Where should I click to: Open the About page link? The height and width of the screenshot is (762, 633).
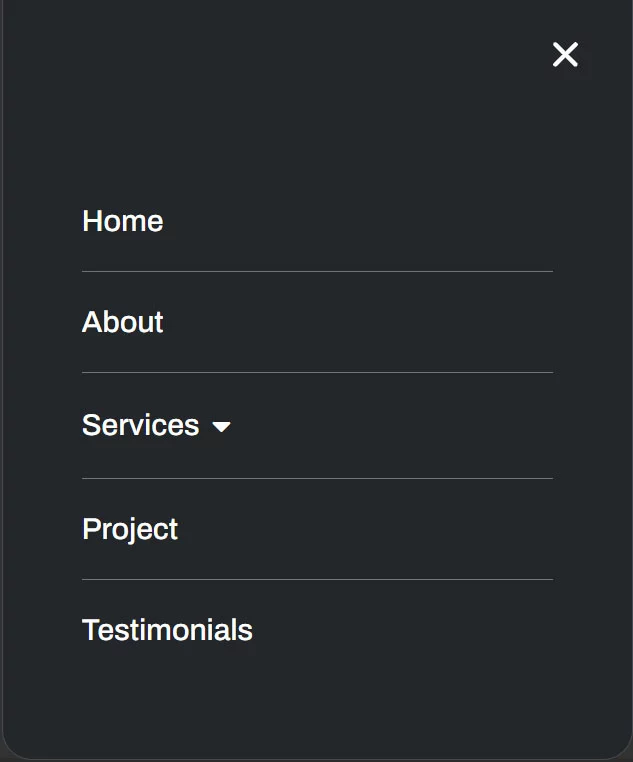[123, 322]
